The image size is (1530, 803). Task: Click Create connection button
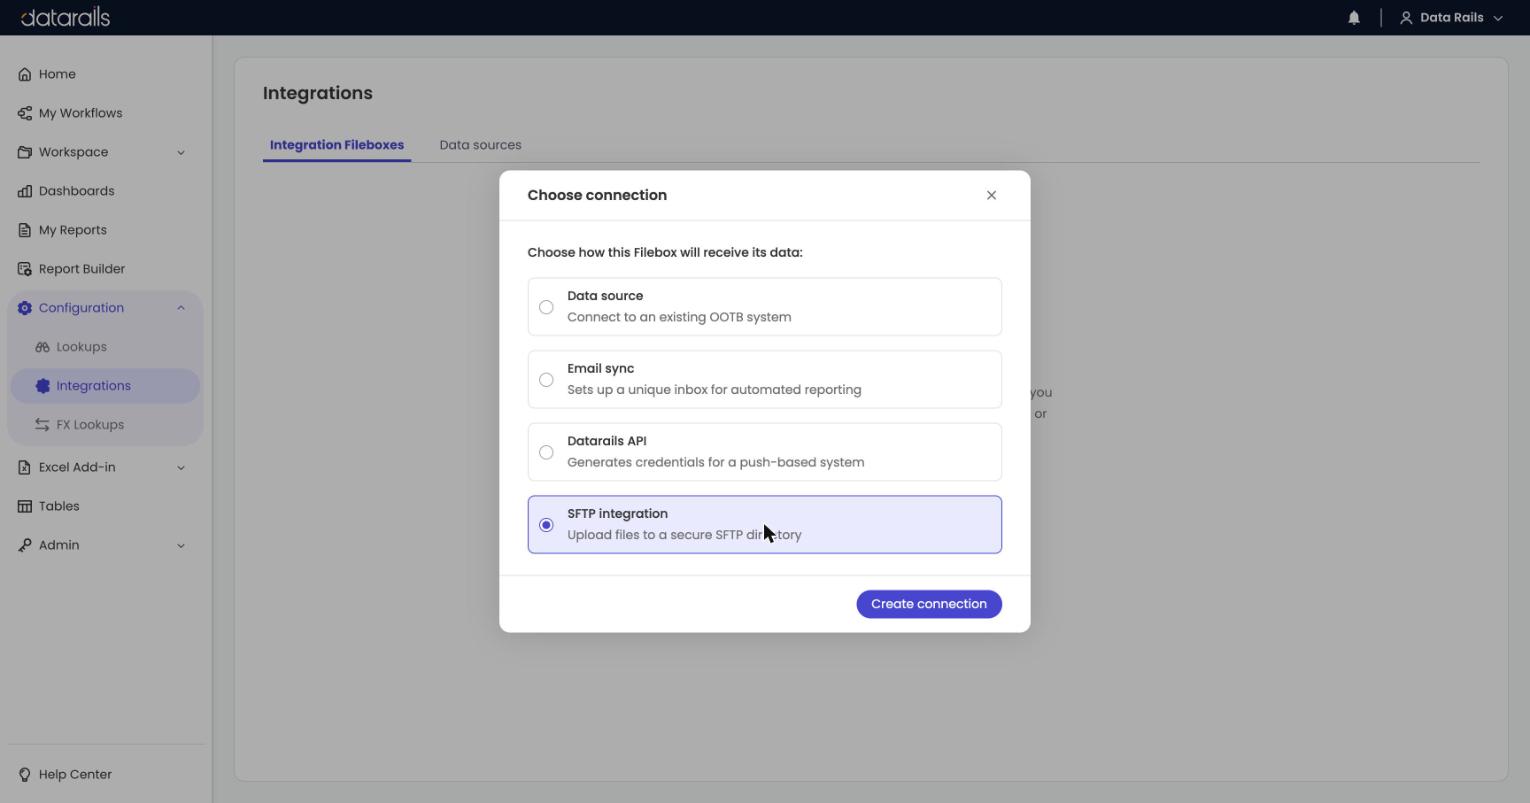coord(929,604)
